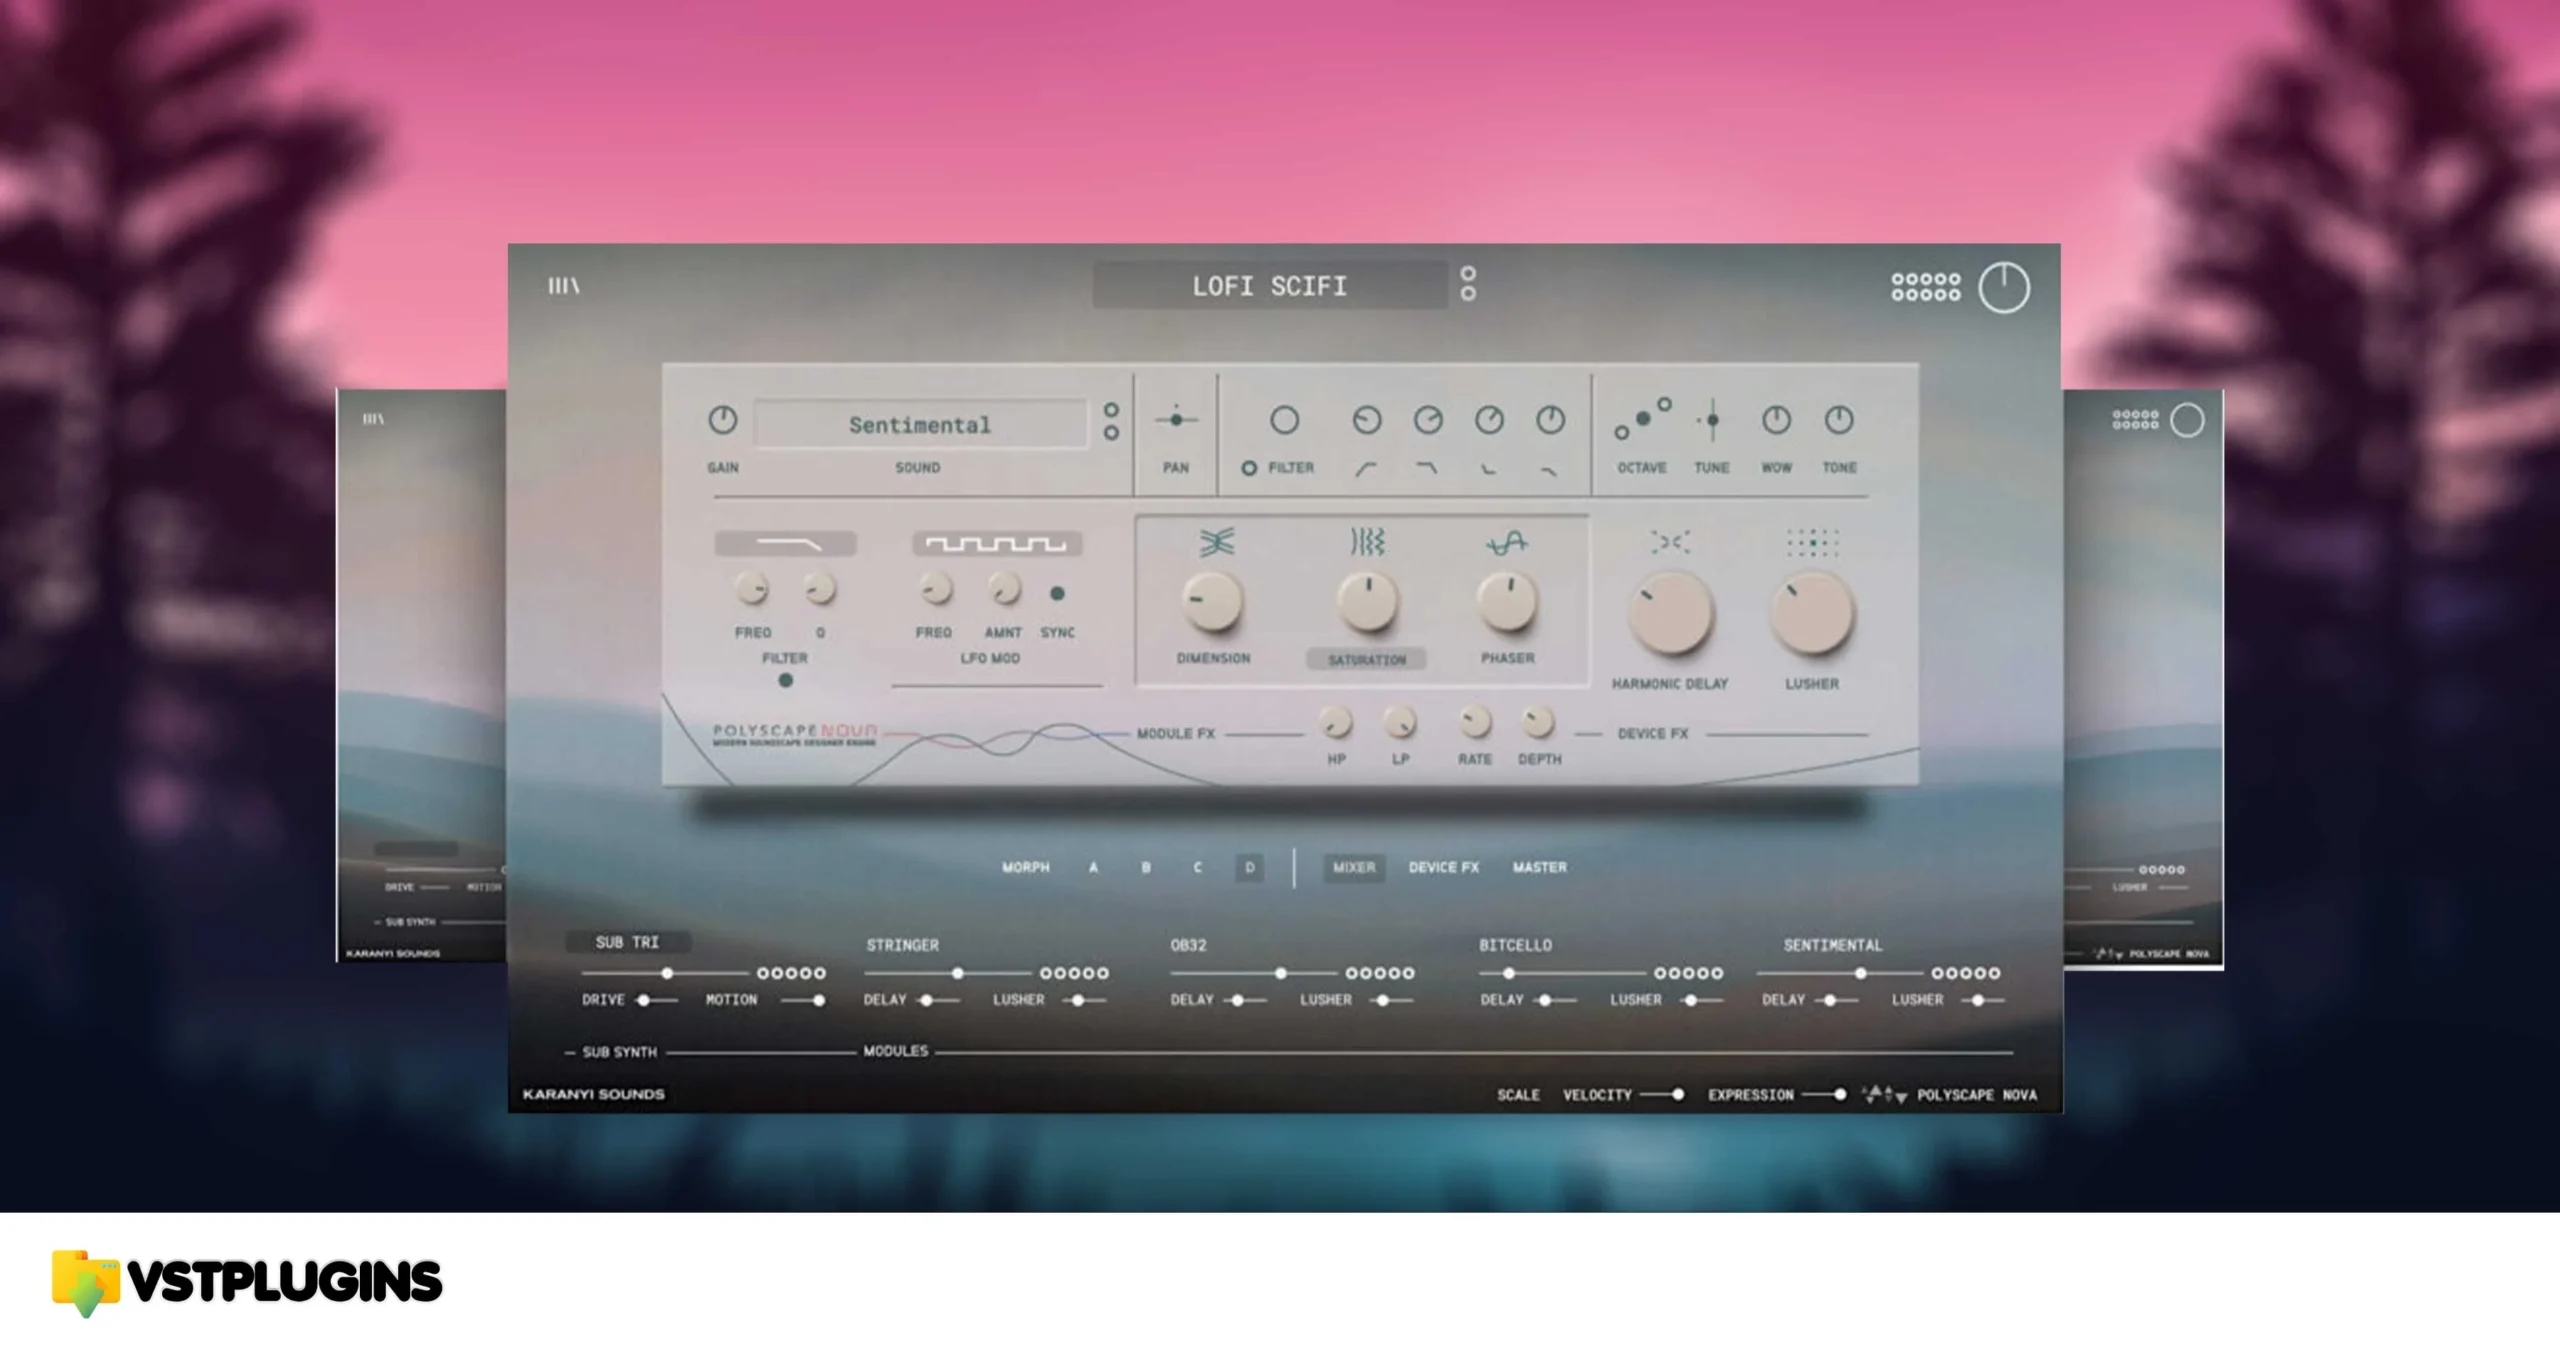The height and width of the screenshot is (1357, 2560).
Task: Click the EXPRESSION slider
Action: [1824, 1095]
